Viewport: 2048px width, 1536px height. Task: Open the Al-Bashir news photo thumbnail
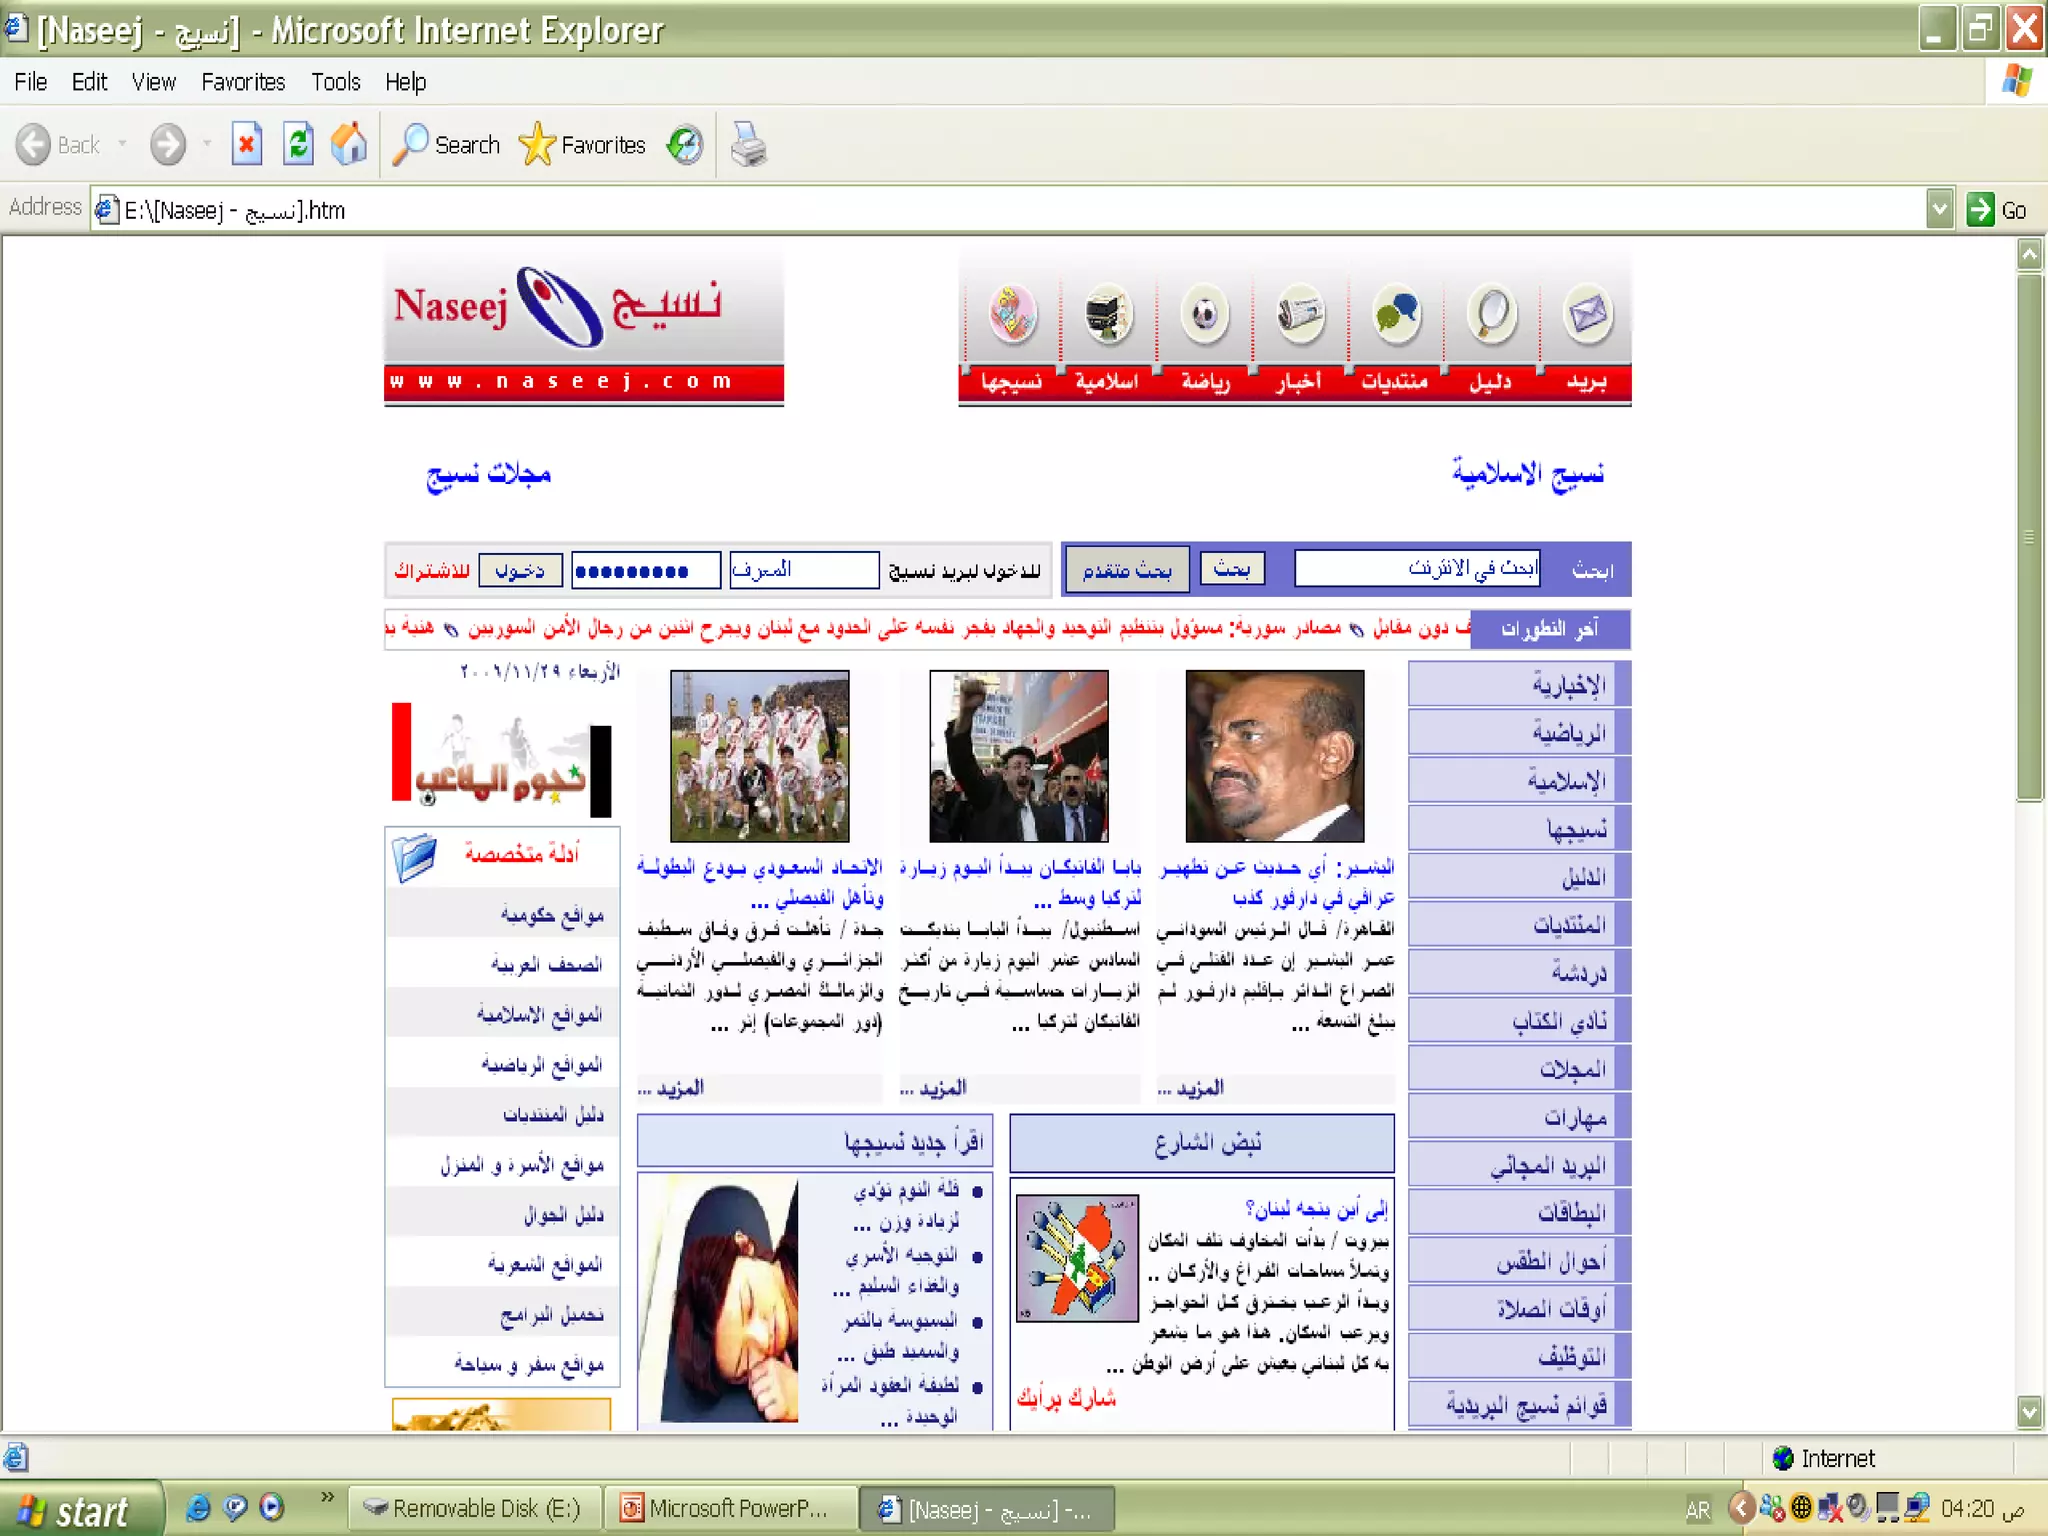point(1274,756)
